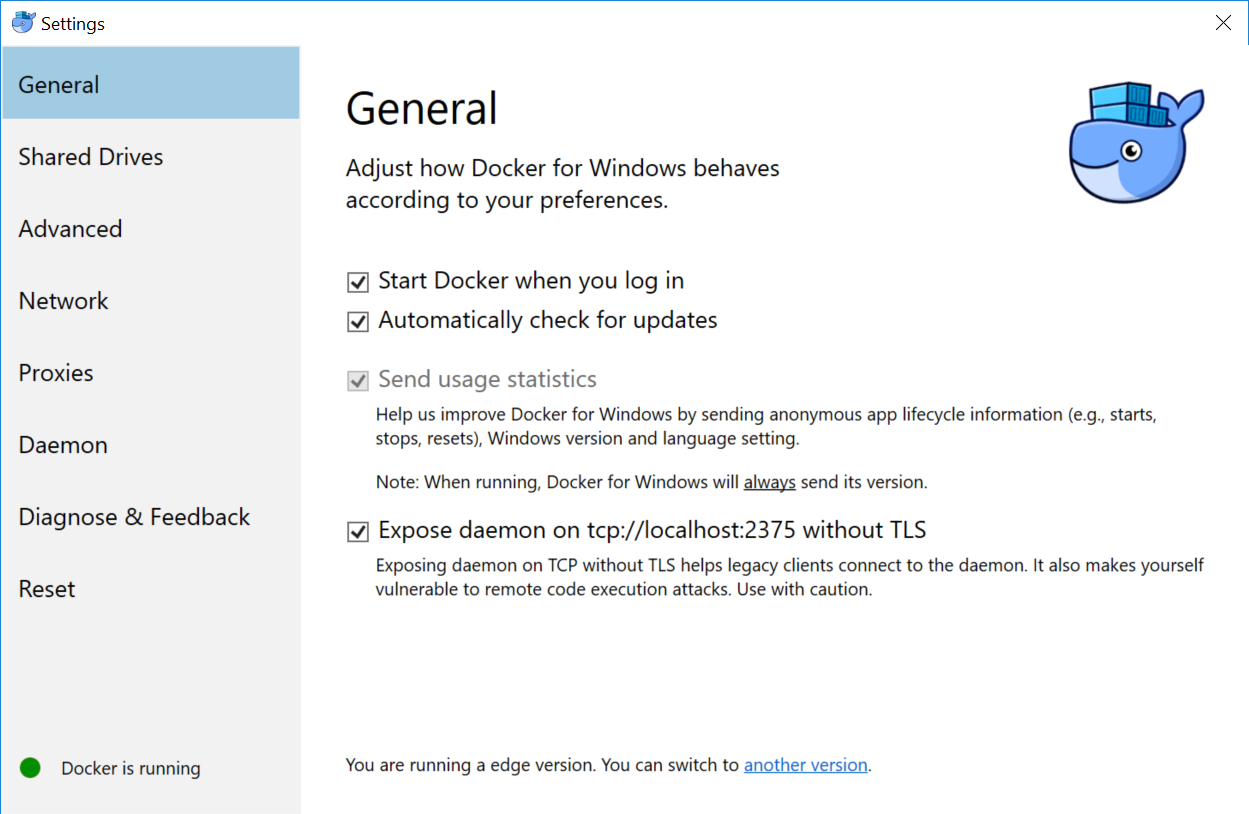
Task: Go to Diagnose & Feedback
Action: [x=134, y=517]
